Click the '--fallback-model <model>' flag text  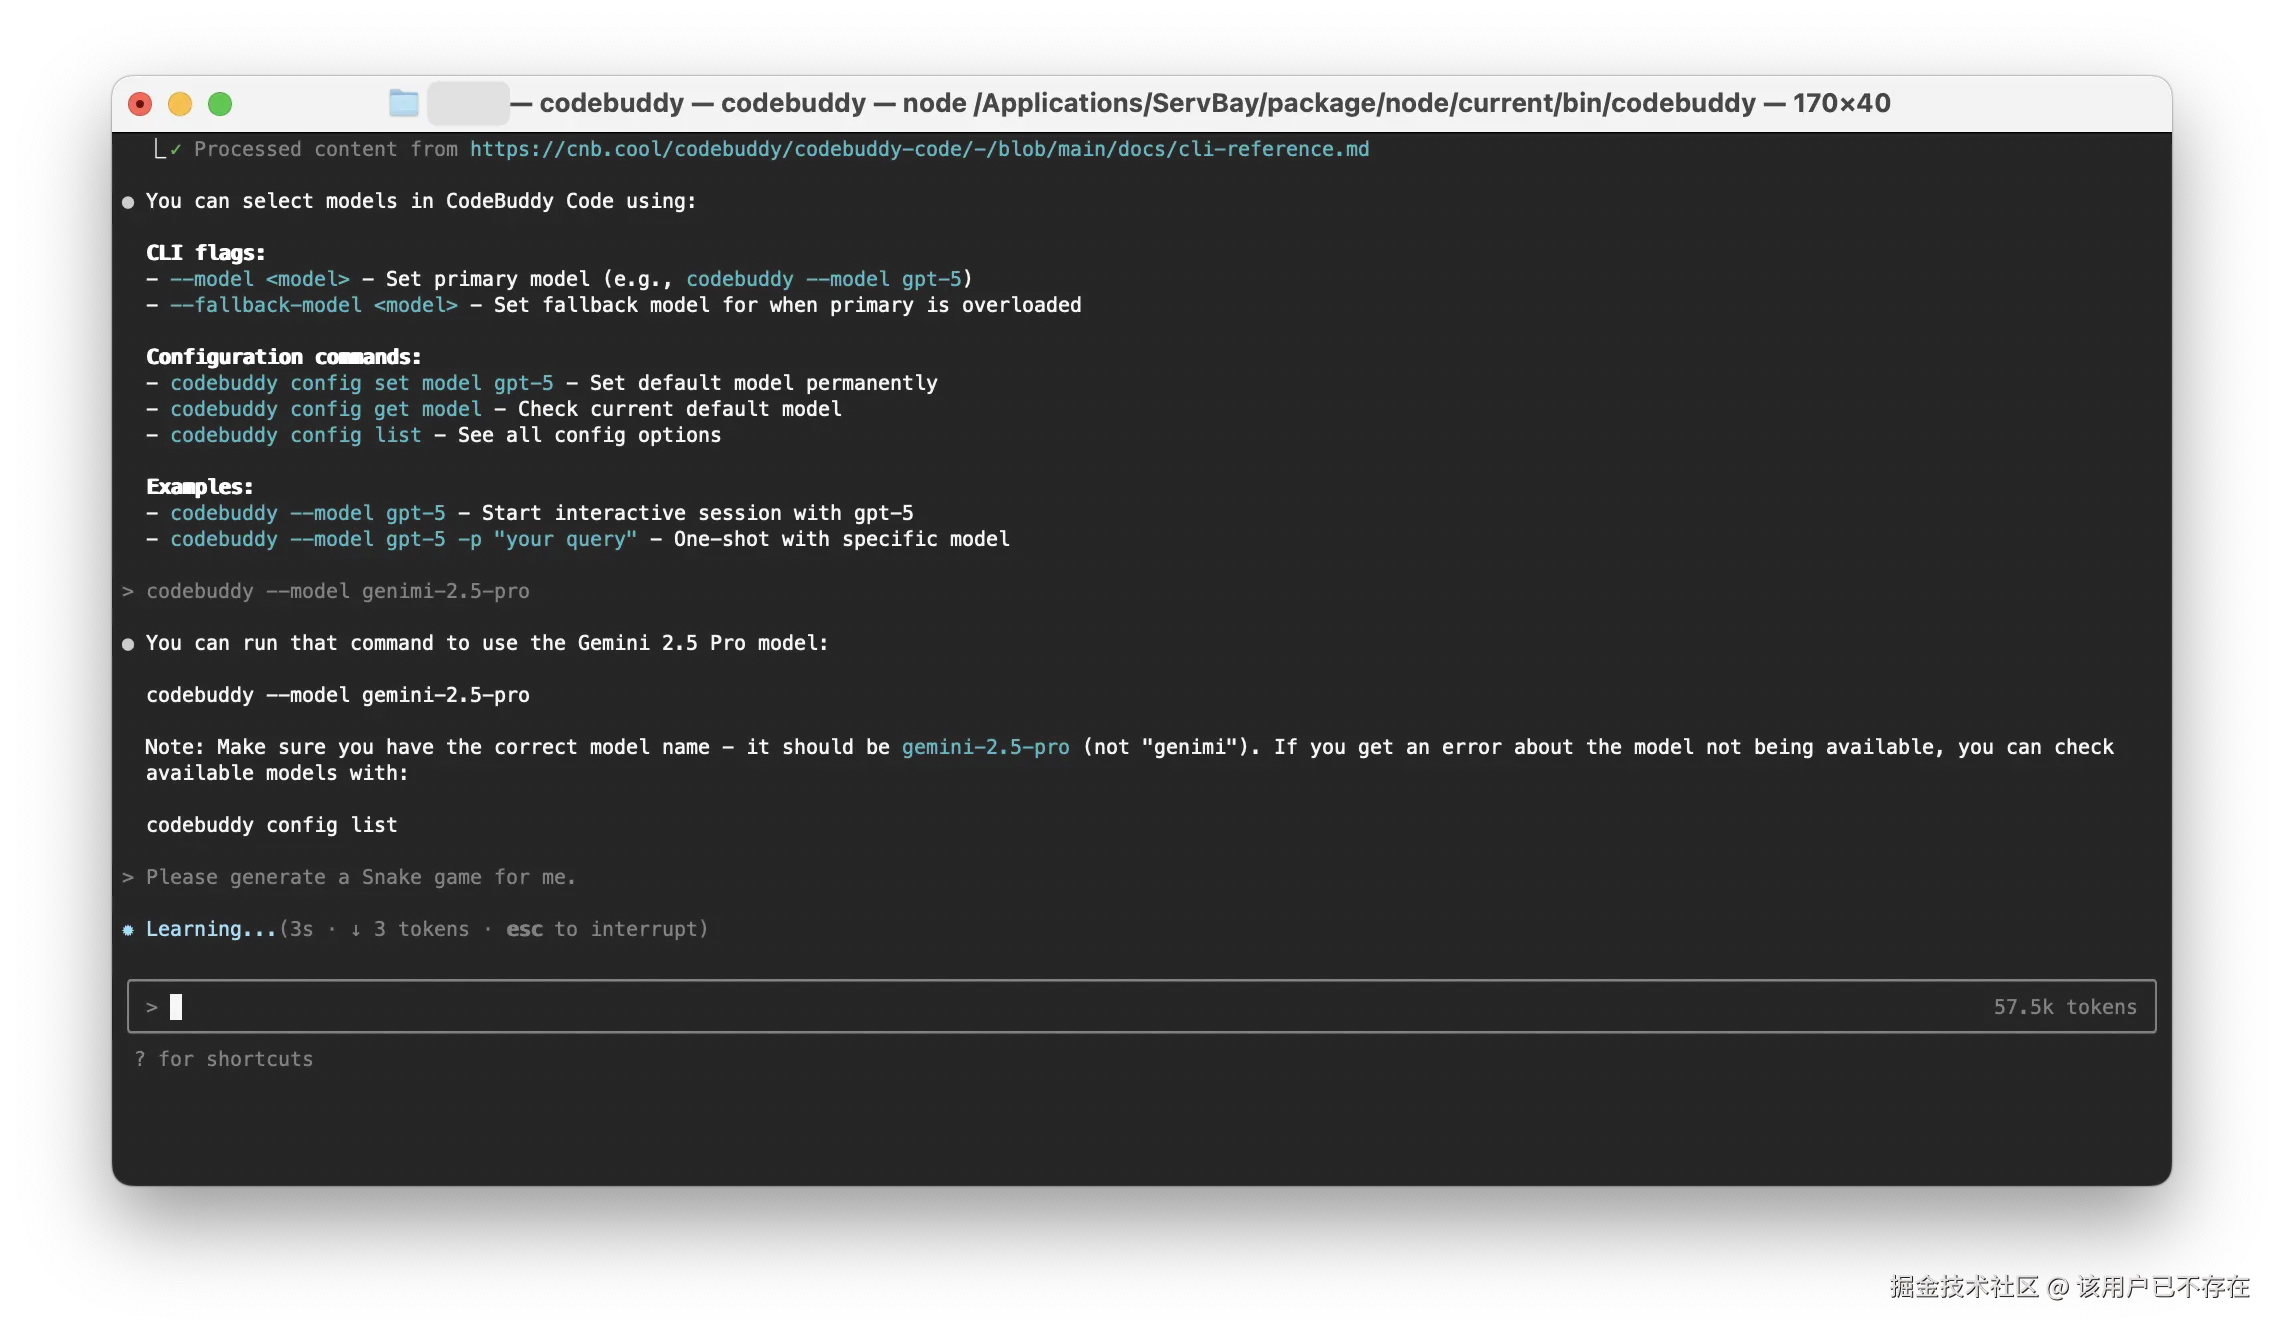(313, 305)
